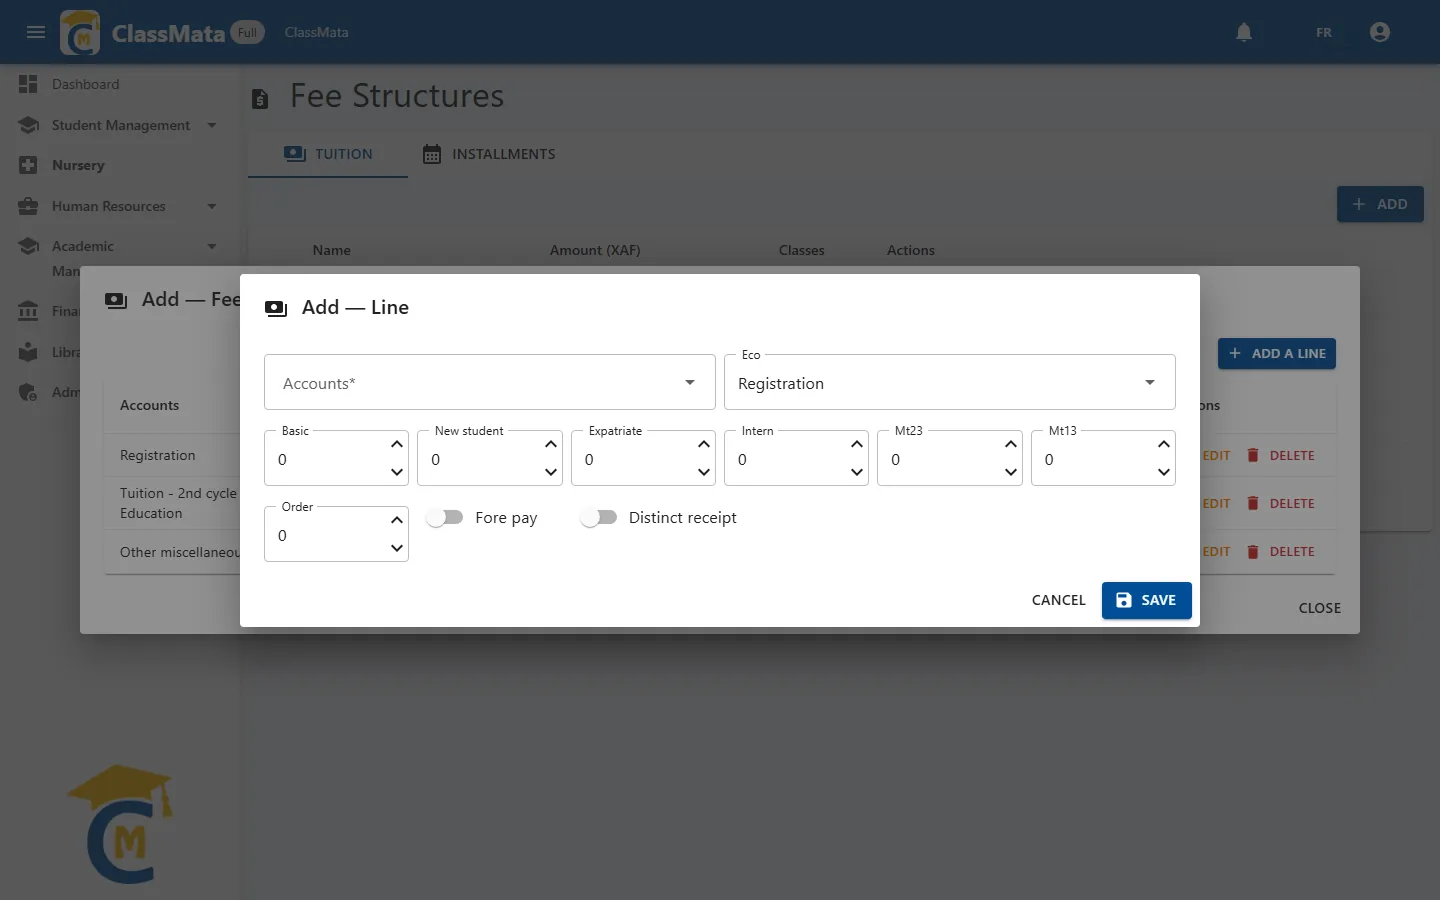Decrease the Expatriate value

(704, 472)
